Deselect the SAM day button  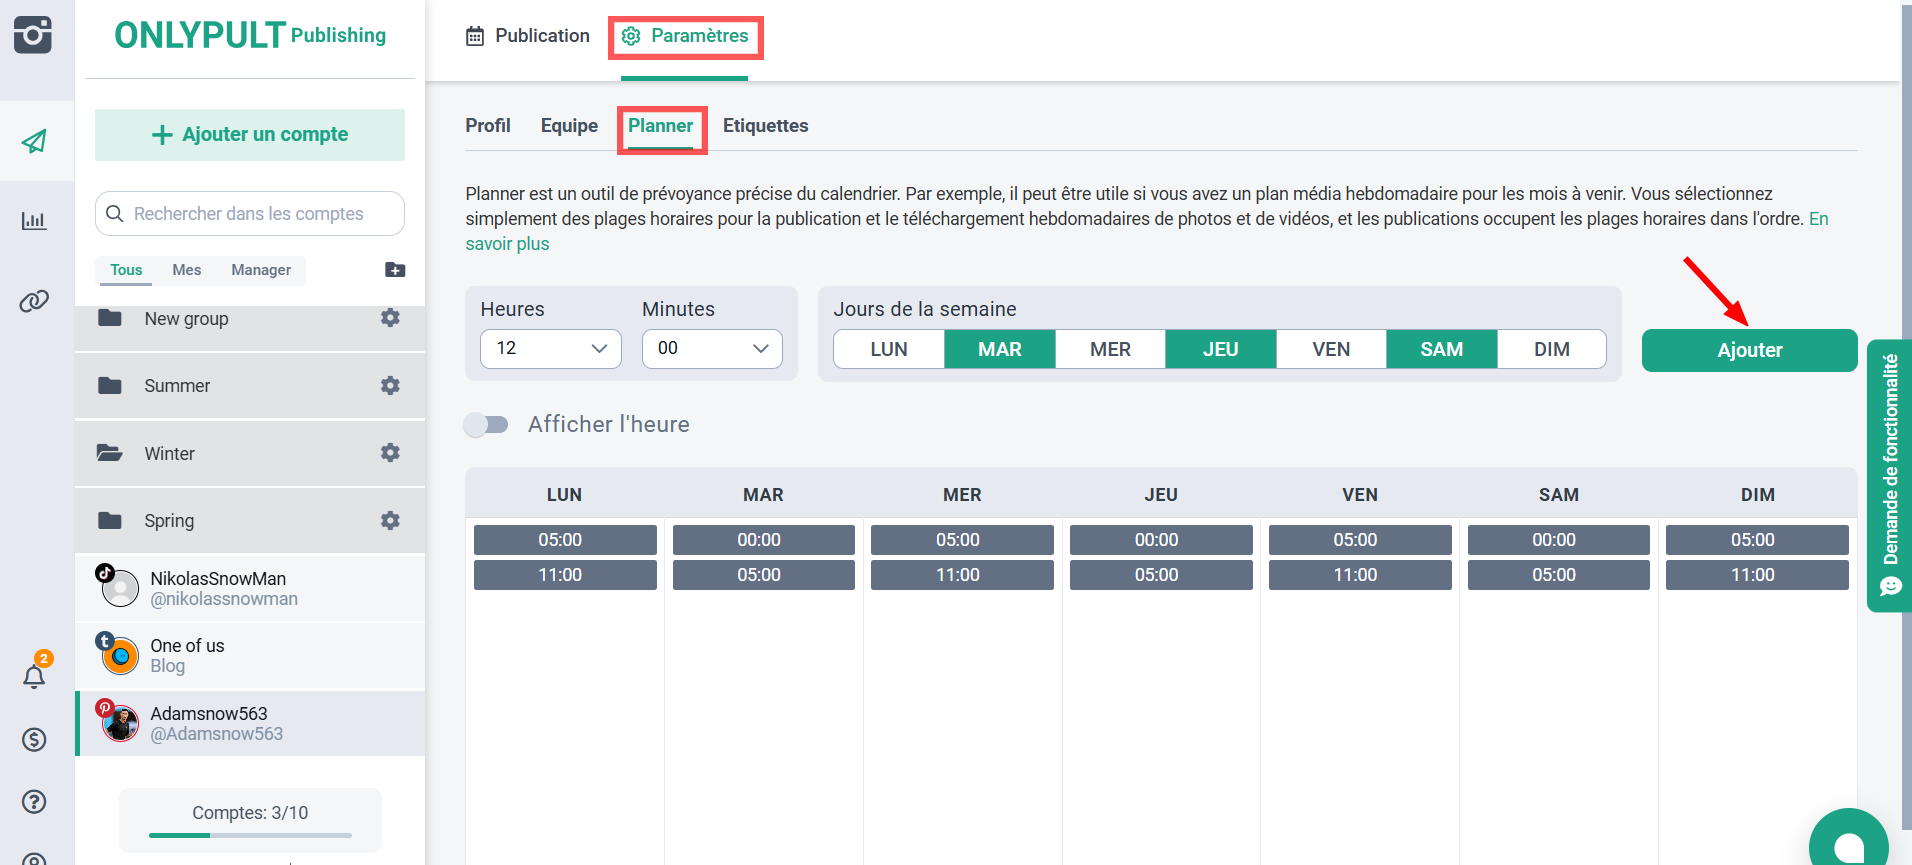click(x=1441, y=349)
